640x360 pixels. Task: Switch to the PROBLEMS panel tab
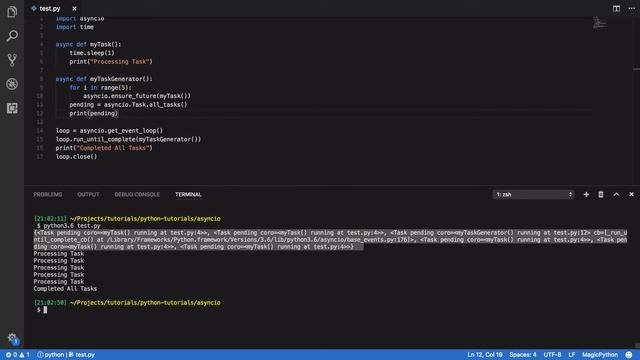[48, 195]
